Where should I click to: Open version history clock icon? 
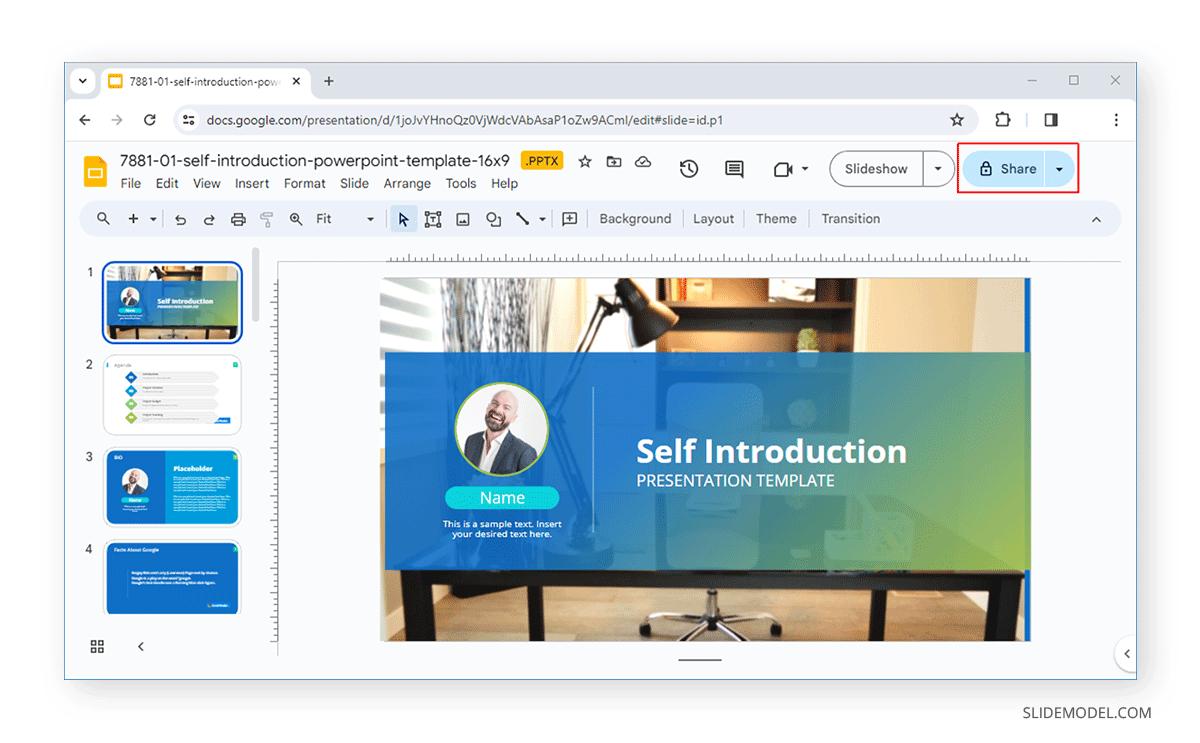pos(688,169)
